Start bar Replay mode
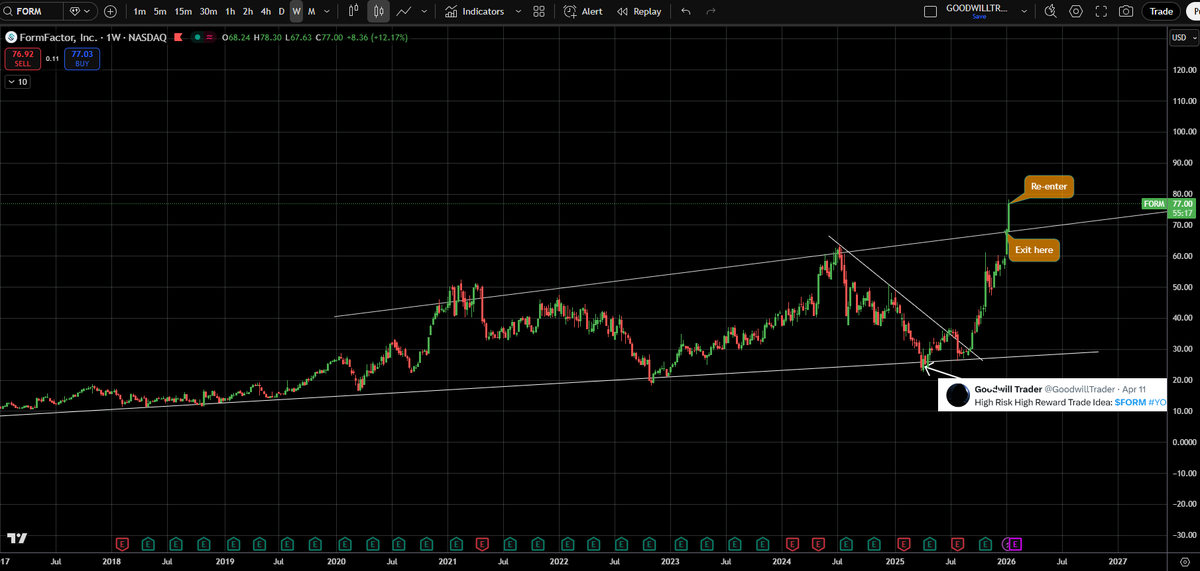This screenshot has height=571, width=1200. coord(639,12)
